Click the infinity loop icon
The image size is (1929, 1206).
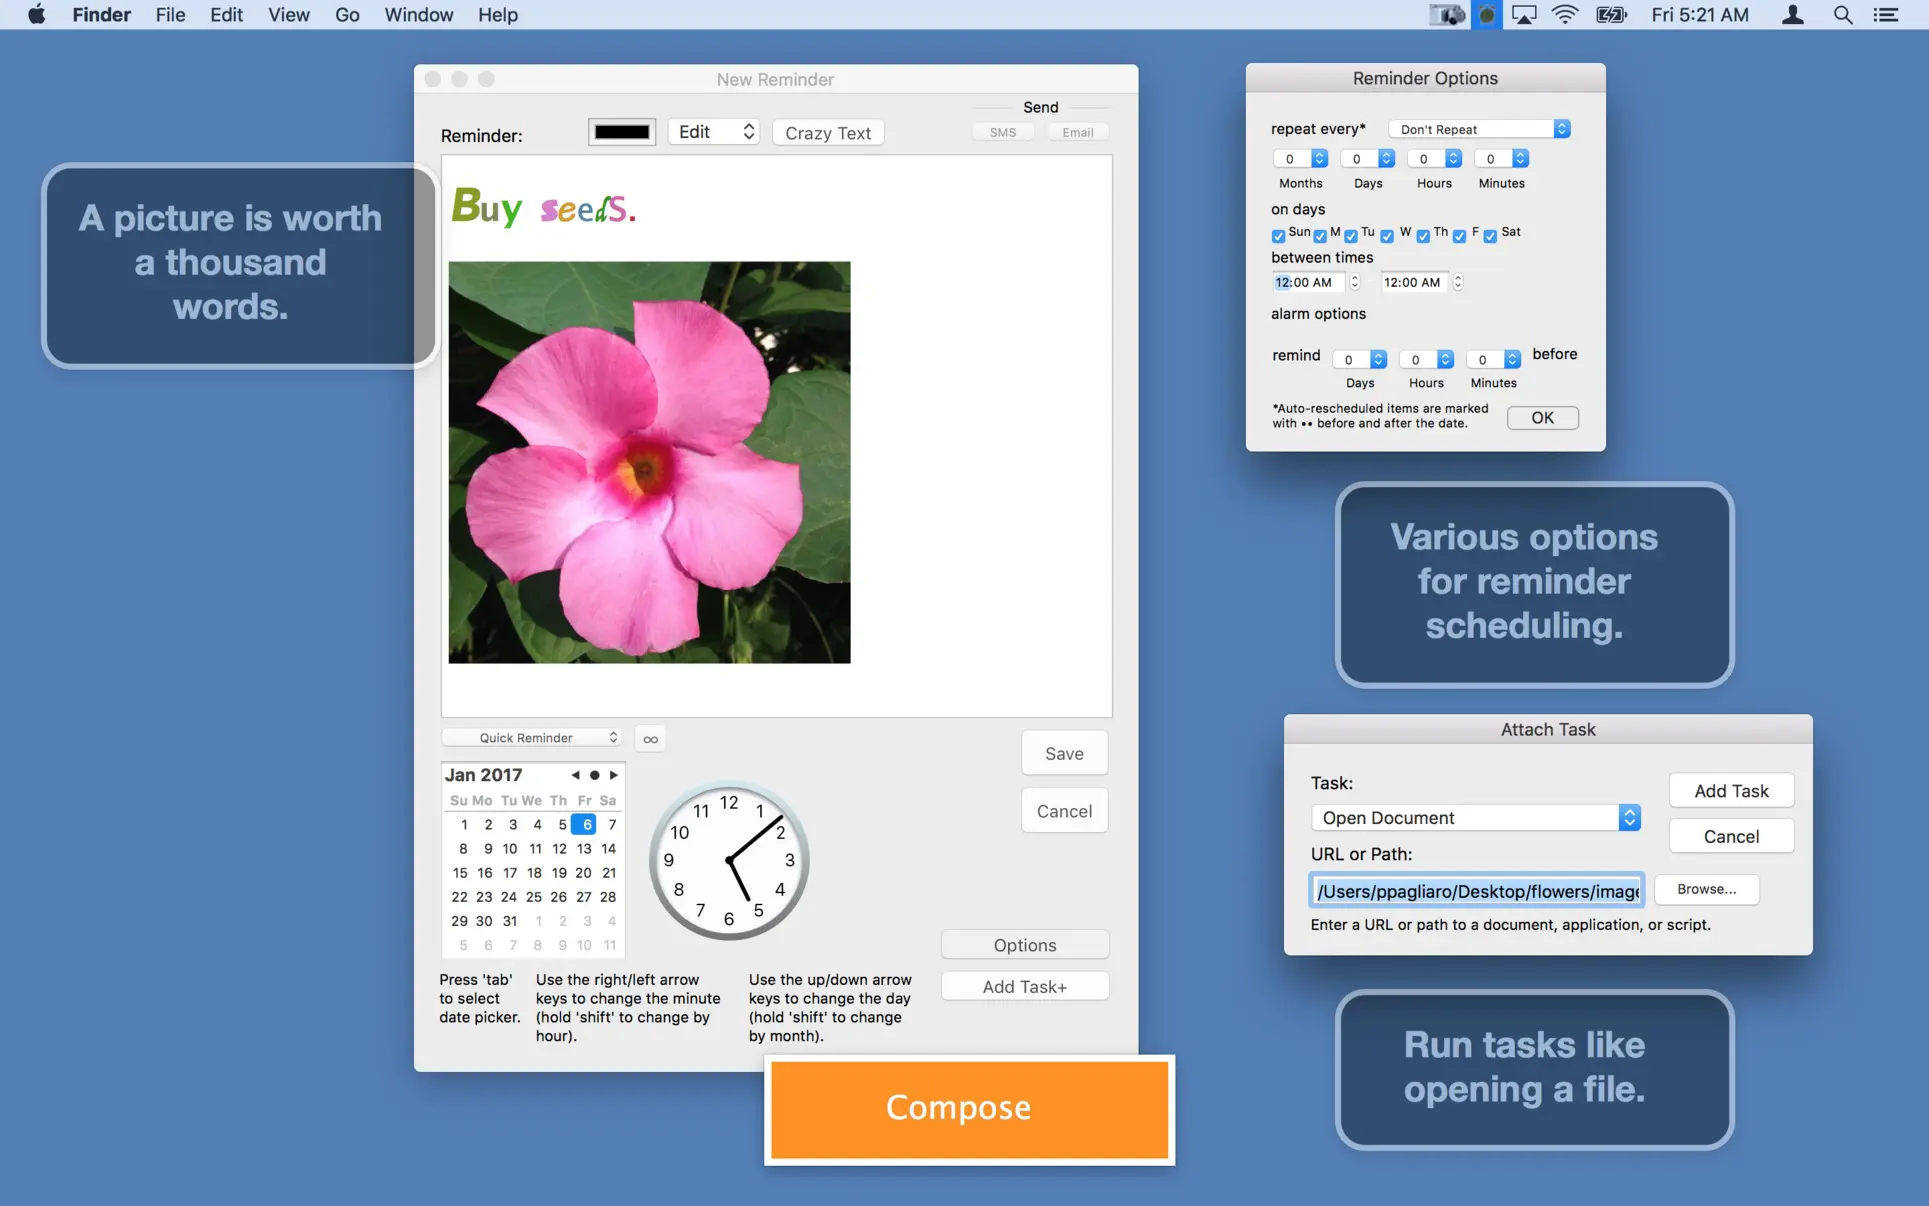[x=649, y=738]
